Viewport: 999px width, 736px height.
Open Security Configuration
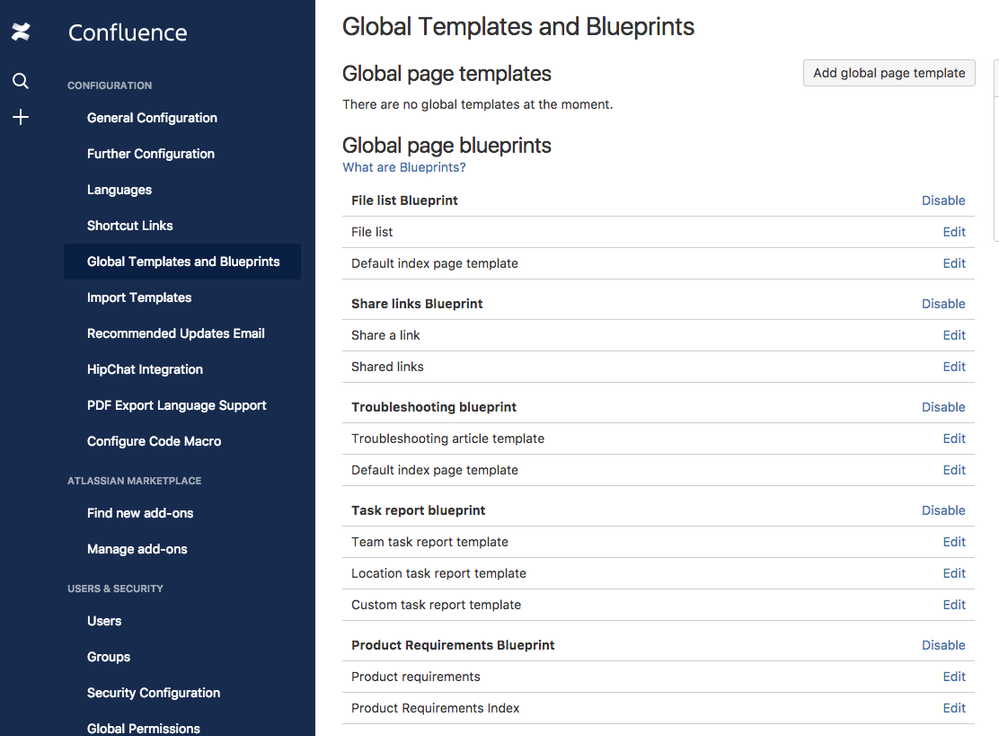154,693
